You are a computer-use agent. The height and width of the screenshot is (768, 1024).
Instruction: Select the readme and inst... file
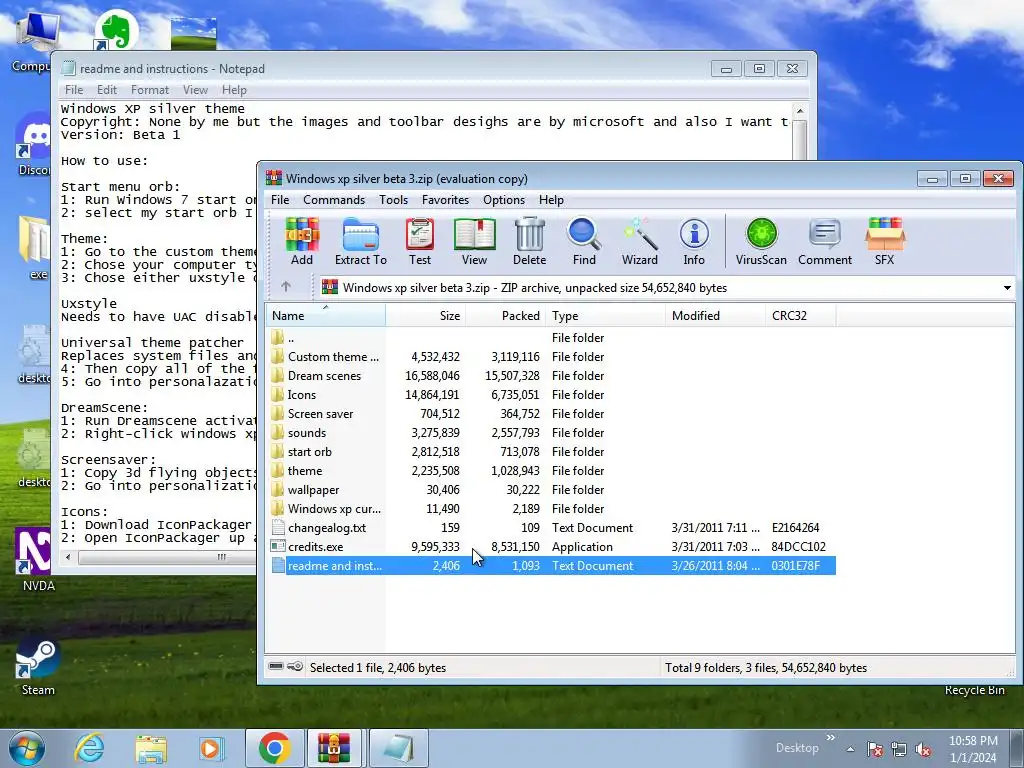551,566
